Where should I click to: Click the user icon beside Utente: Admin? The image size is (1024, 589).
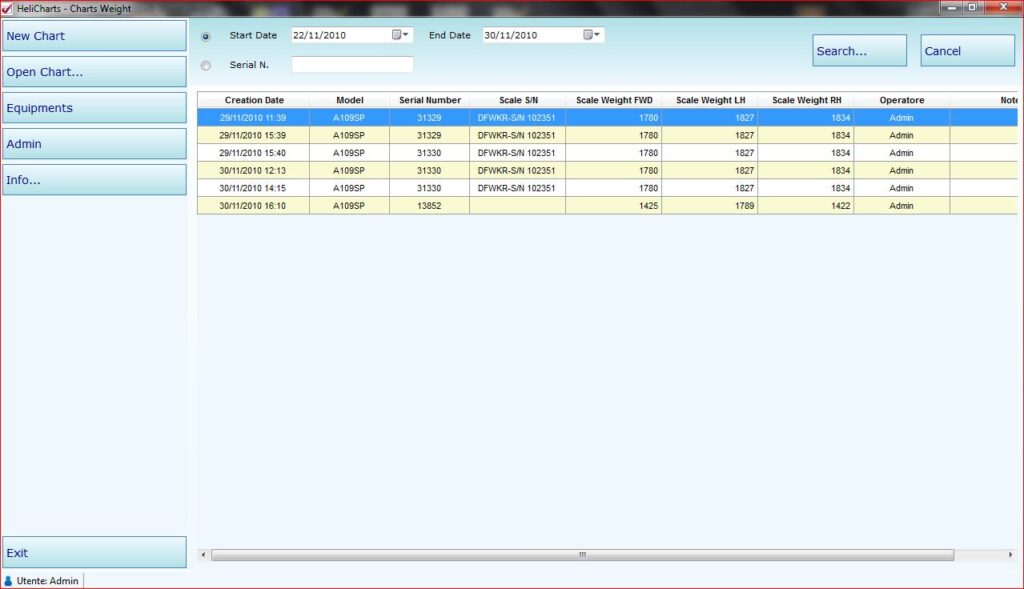[x=9, y=580]
